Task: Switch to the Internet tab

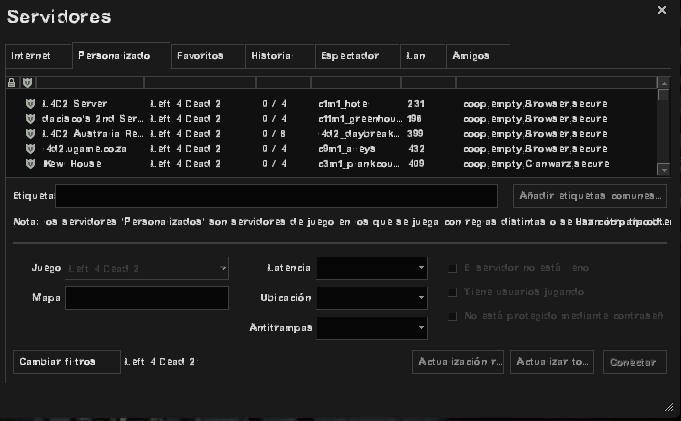Action: pyautogui.click(x=39, y=56)
